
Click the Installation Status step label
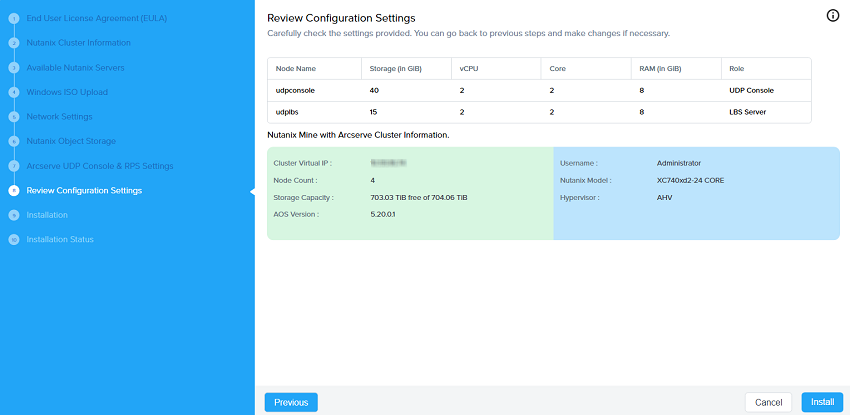point(60,239)
